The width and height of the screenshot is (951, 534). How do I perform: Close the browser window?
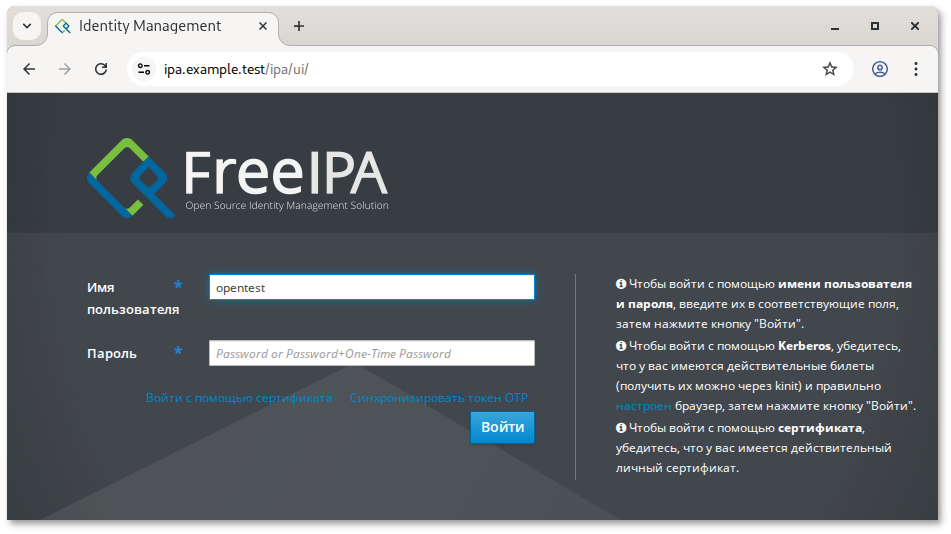tap(915, 26)
